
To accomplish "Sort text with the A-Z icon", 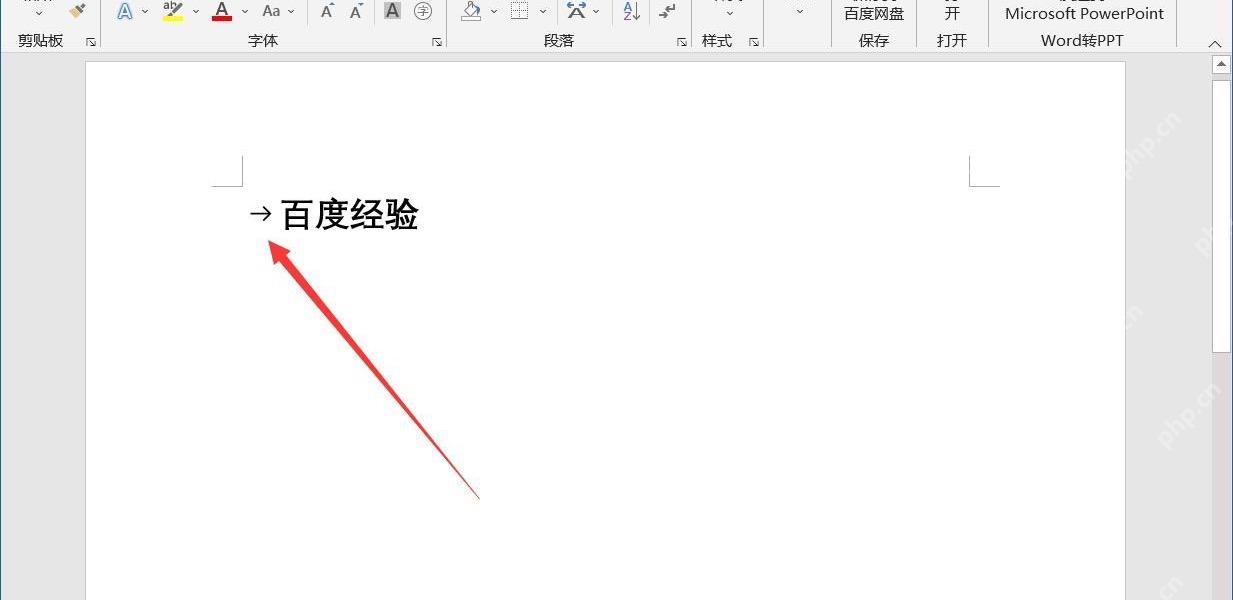I will [x=631, y=11].
